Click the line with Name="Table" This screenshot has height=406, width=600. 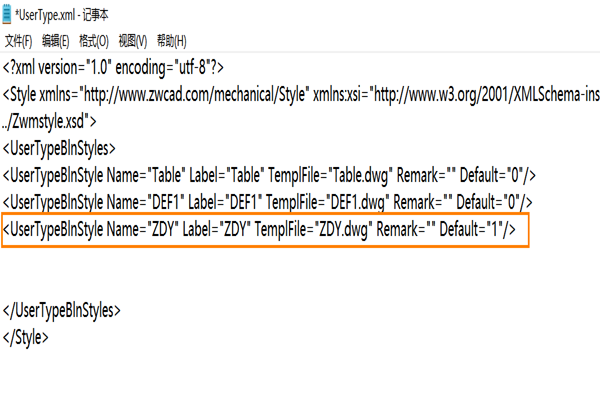click(x=269, y=176)
